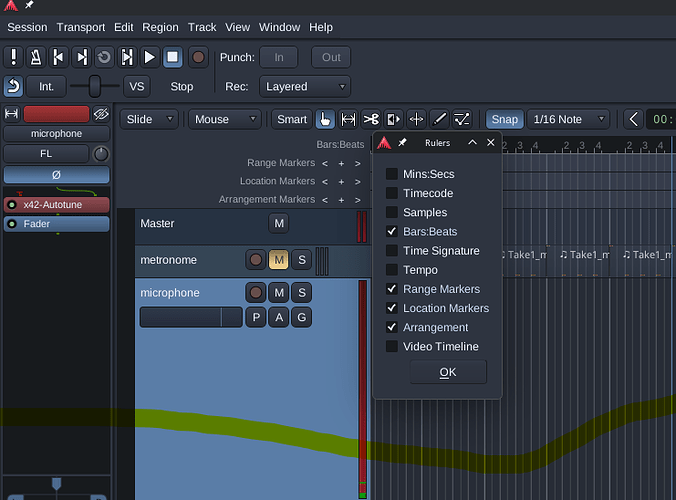676x500 pixels.
Task: Arm the microphone track record button
Action: click(256, 293)
